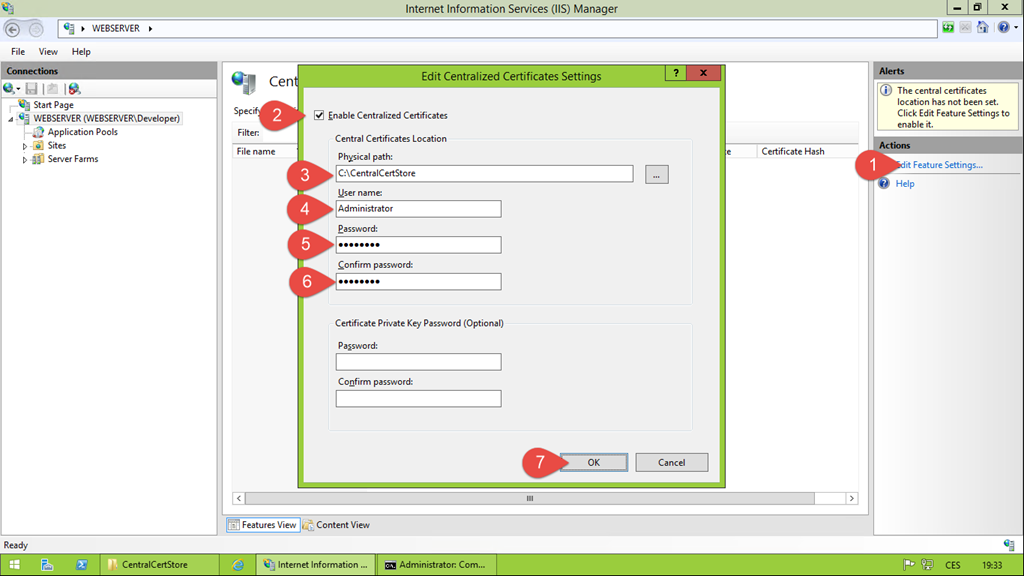Open the View menu

pos(48,52)
